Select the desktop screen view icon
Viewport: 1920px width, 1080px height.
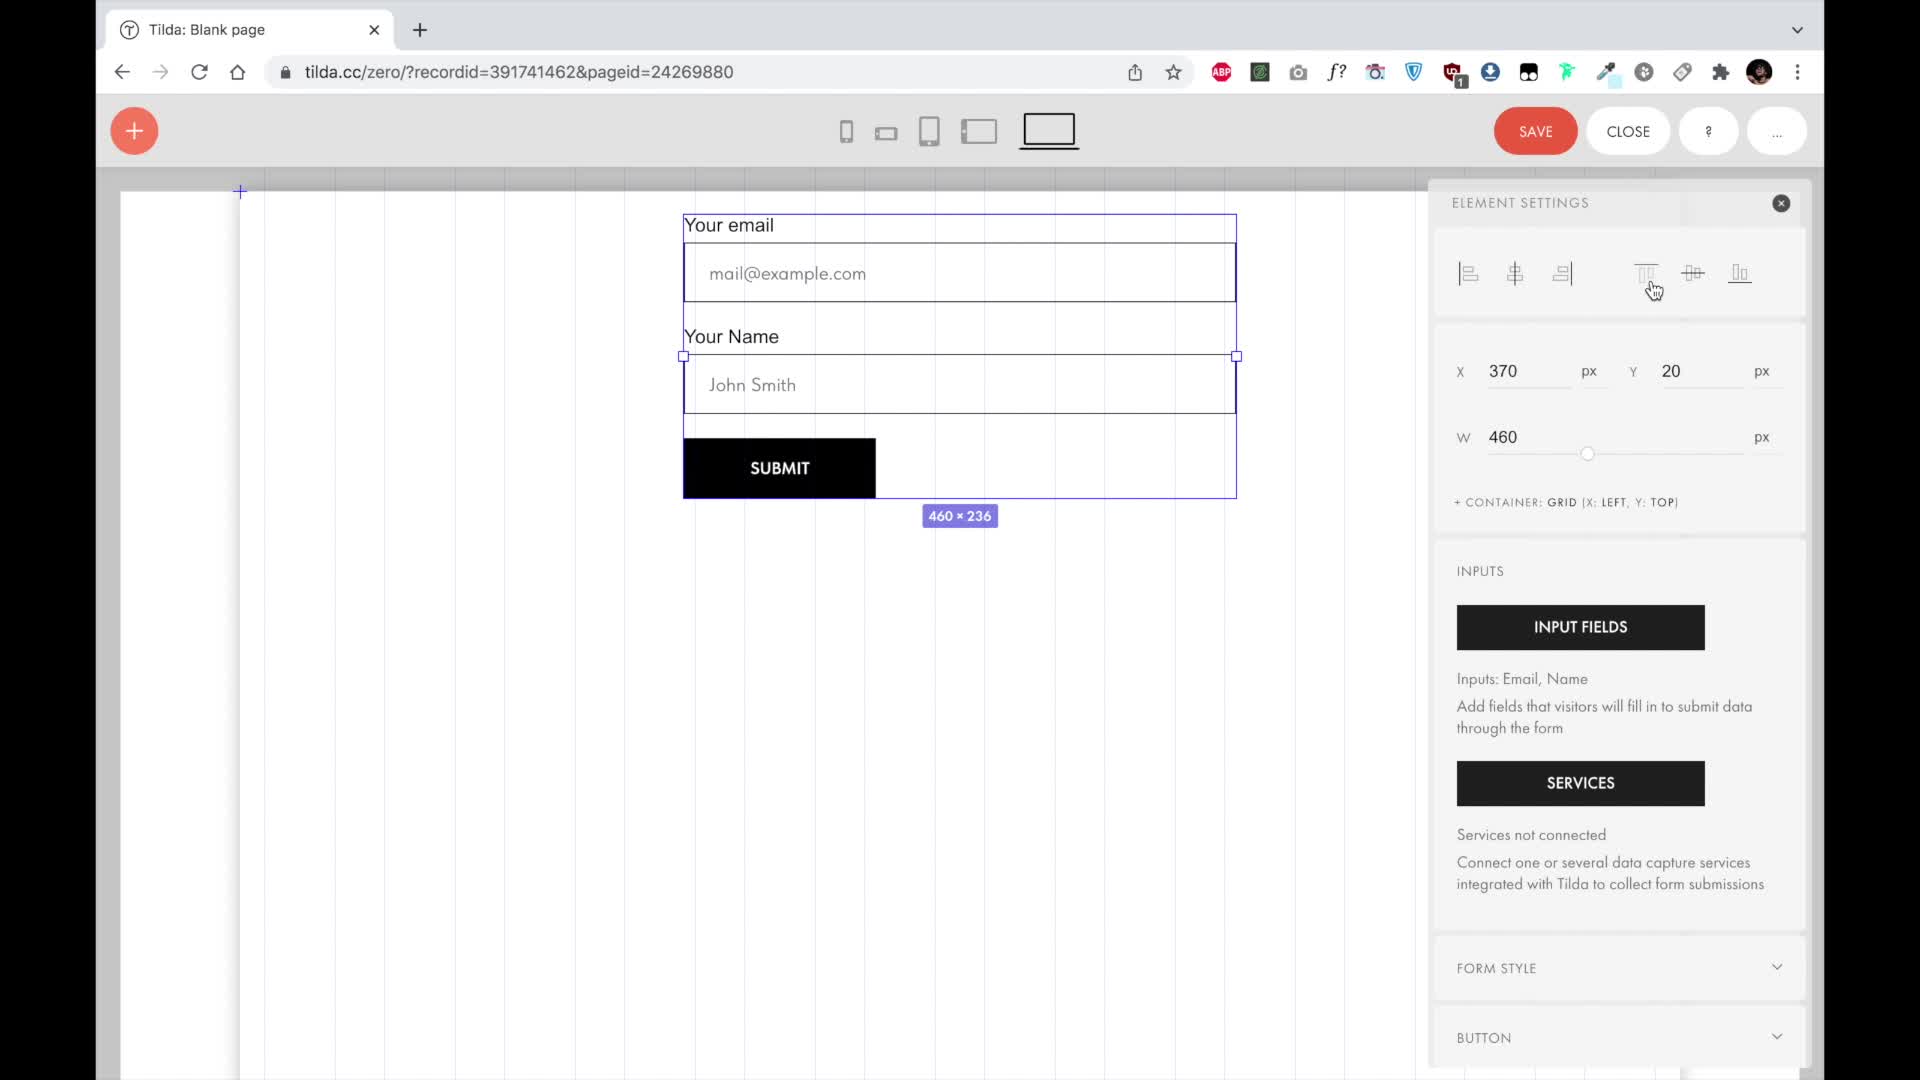(1049, 130)
